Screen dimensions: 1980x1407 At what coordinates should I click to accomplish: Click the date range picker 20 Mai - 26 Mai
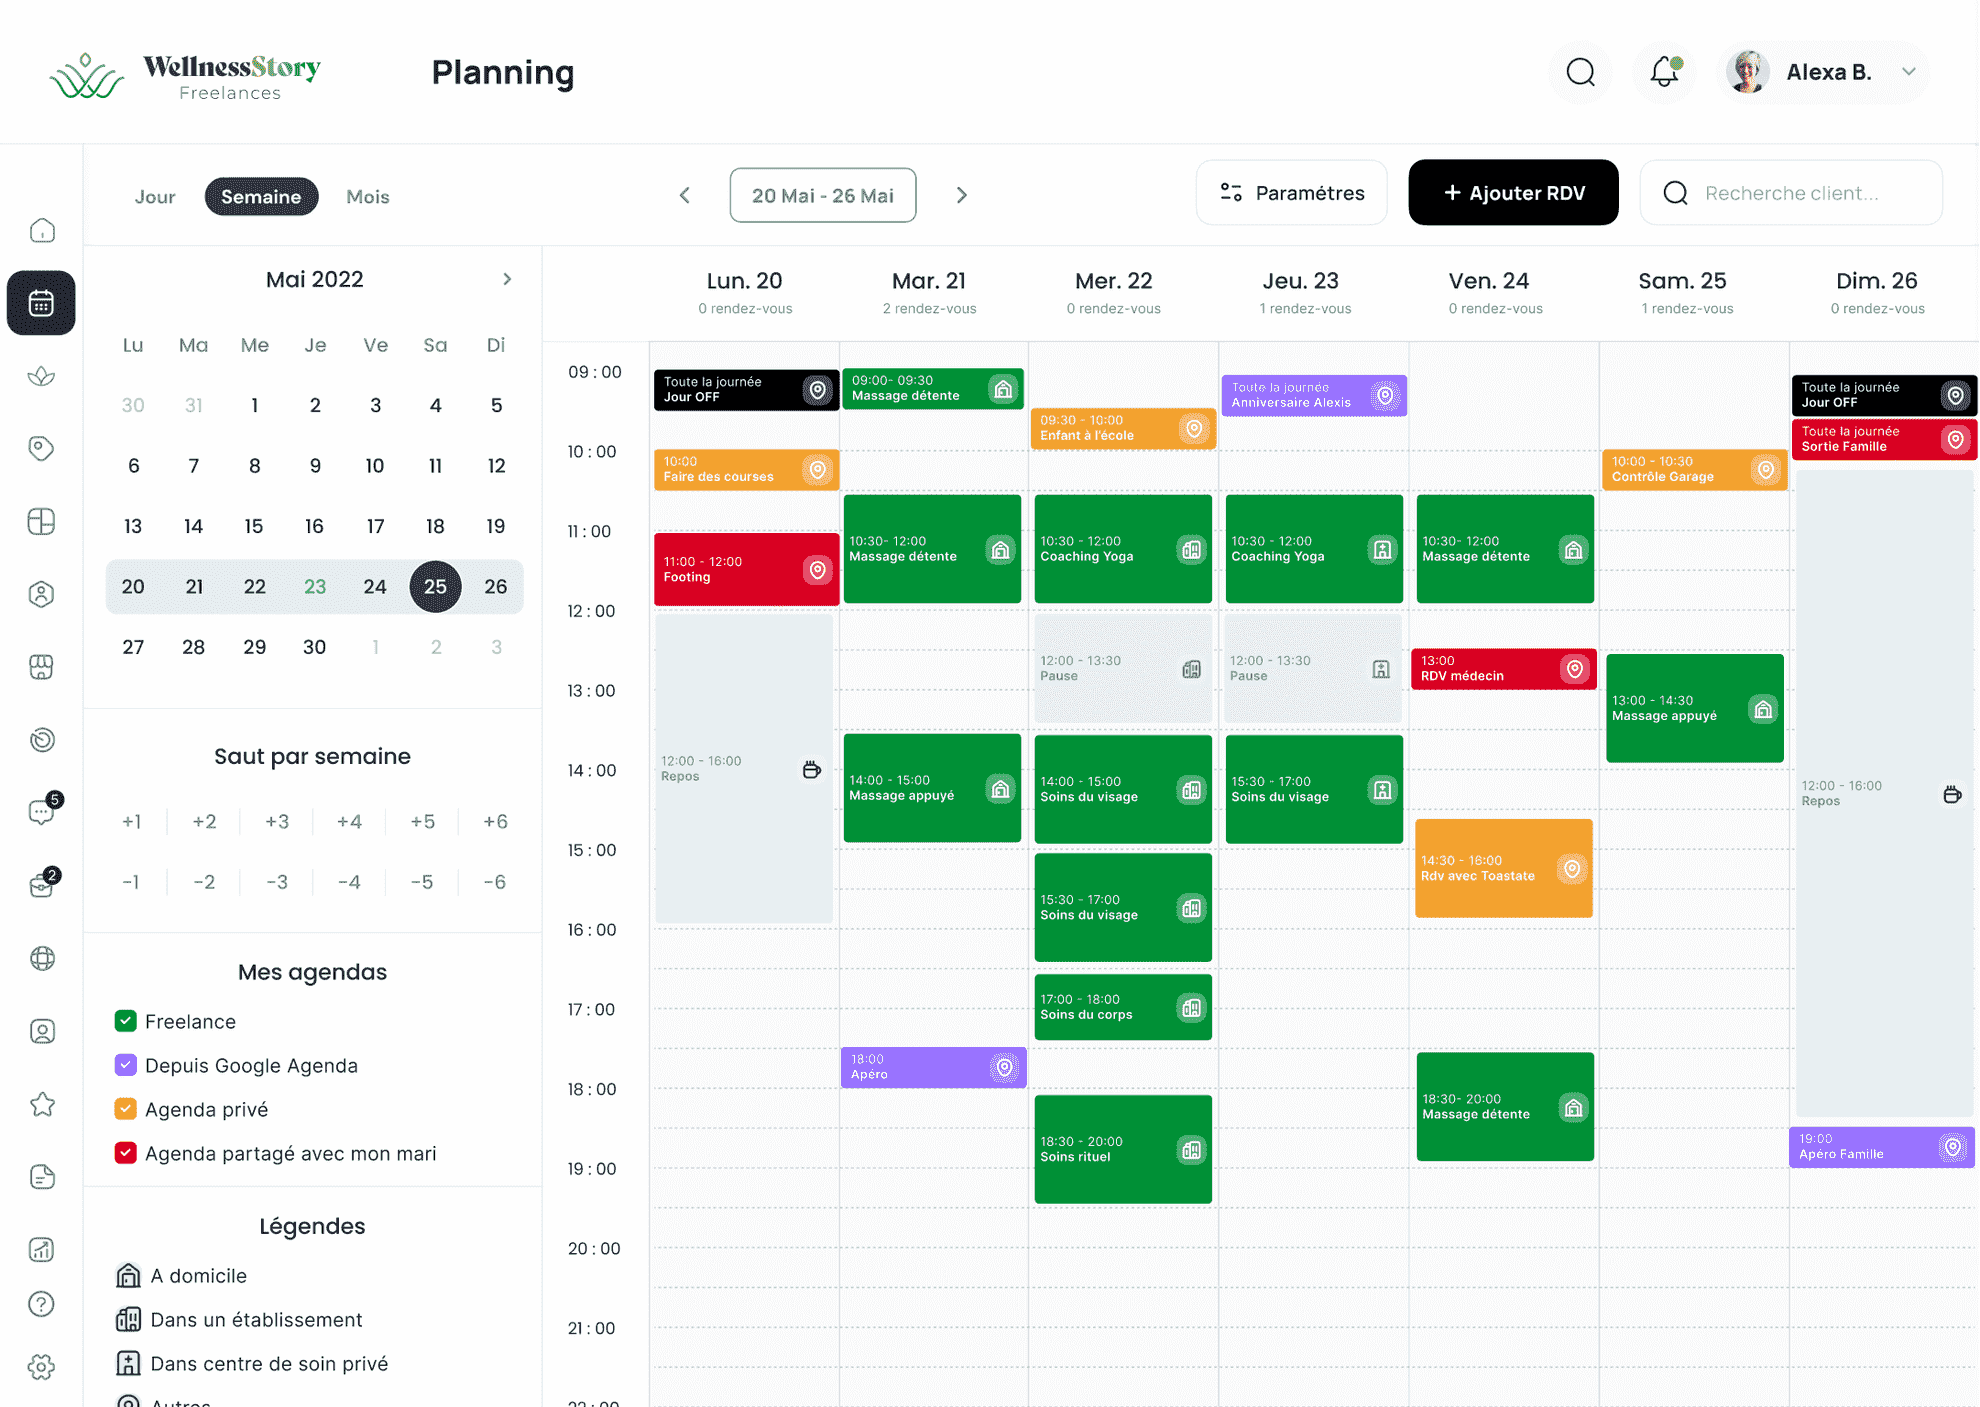[822, 193]
